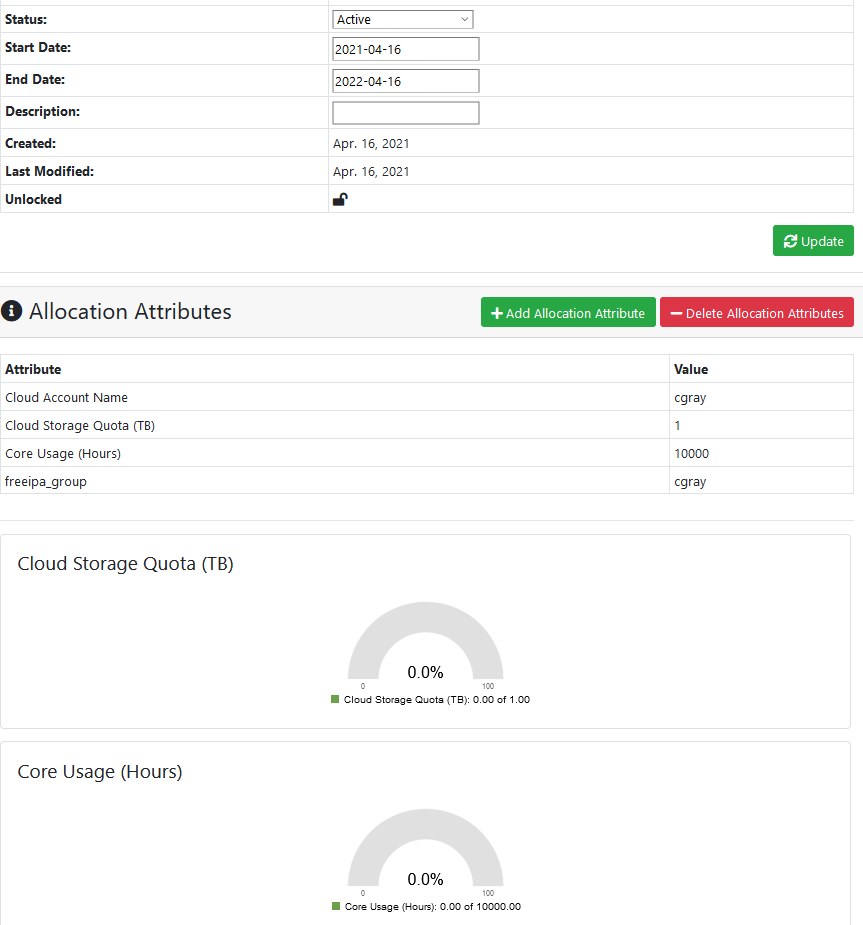Viewport: 863px width, 925px height.
Task: Click the cgray value for Cloud Account Name
Action: [x=690, y=398]
